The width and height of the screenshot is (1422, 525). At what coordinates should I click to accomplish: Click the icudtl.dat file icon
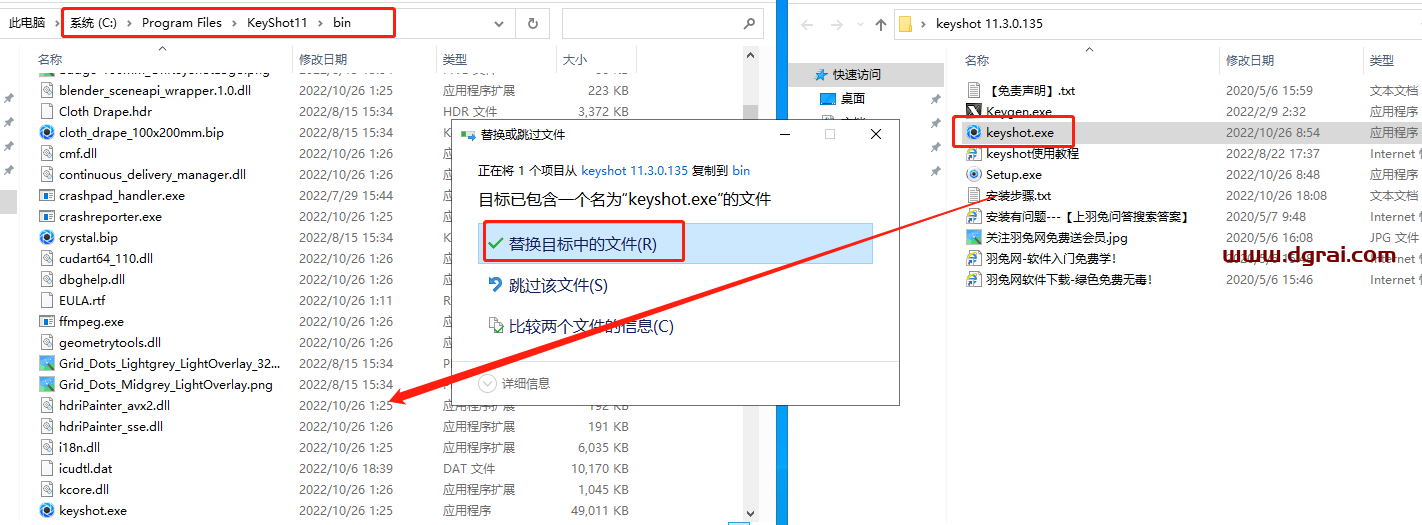46,468
